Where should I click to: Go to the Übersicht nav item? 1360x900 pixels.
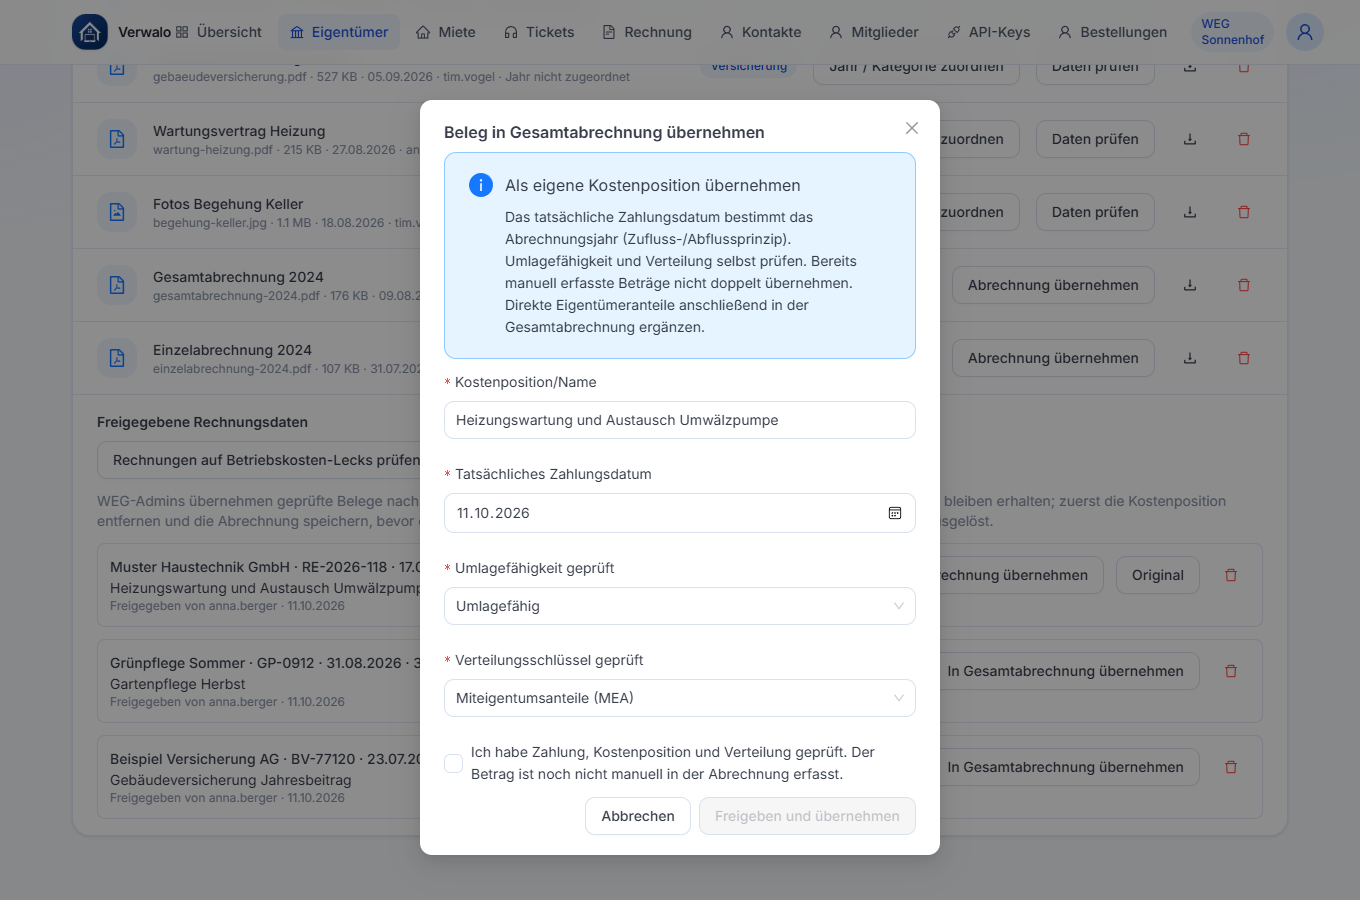coord(219,32)
